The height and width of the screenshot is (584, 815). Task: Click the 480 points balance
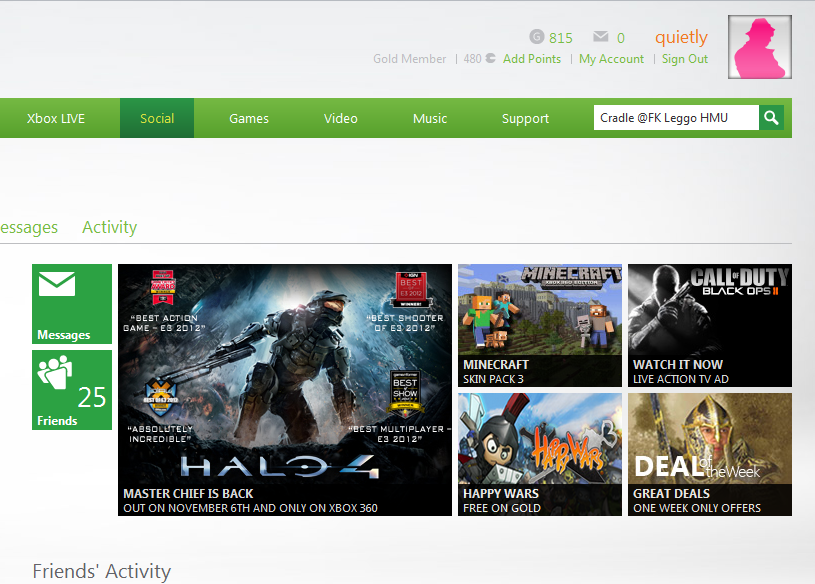click(472, 59)
